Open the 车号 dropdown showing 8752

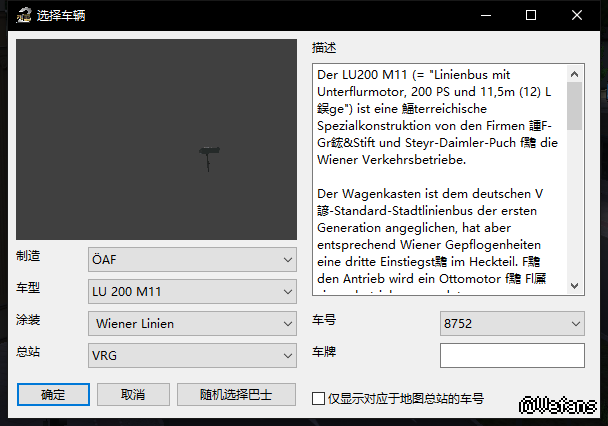(512, 323)
